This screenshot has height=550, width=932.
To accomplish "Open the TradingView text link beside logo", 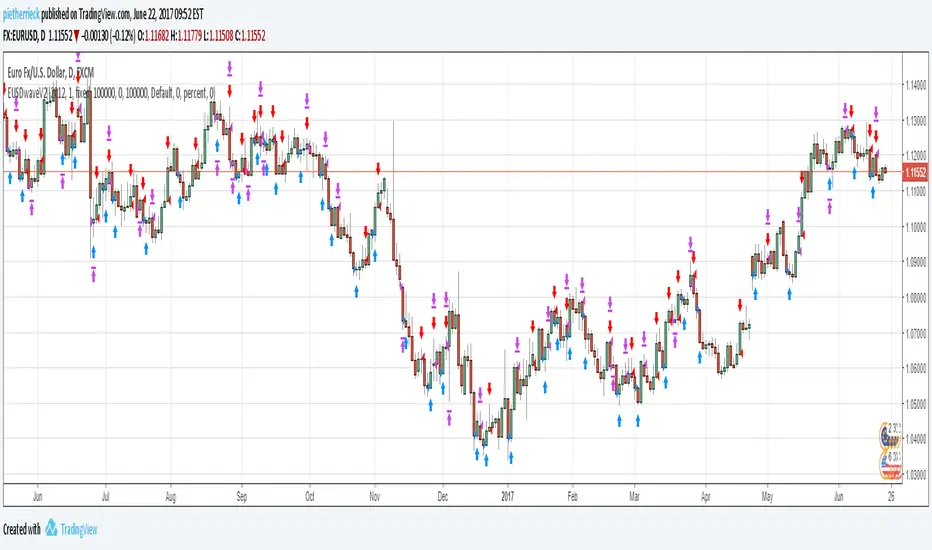I will [x=79, y=529].
